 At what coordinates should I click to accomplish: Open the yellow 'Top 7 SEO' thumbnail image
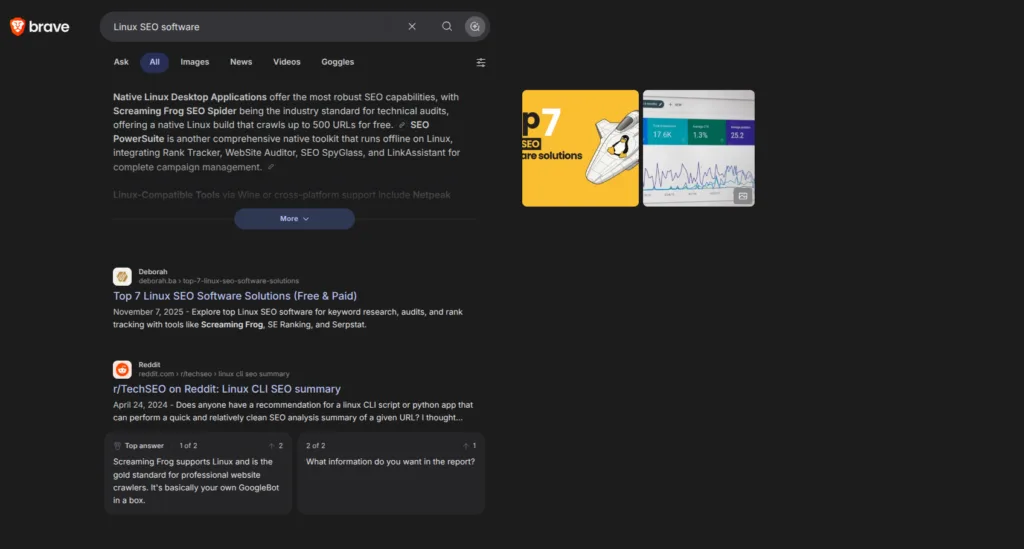pyautogui.click(x=580, y=148)
